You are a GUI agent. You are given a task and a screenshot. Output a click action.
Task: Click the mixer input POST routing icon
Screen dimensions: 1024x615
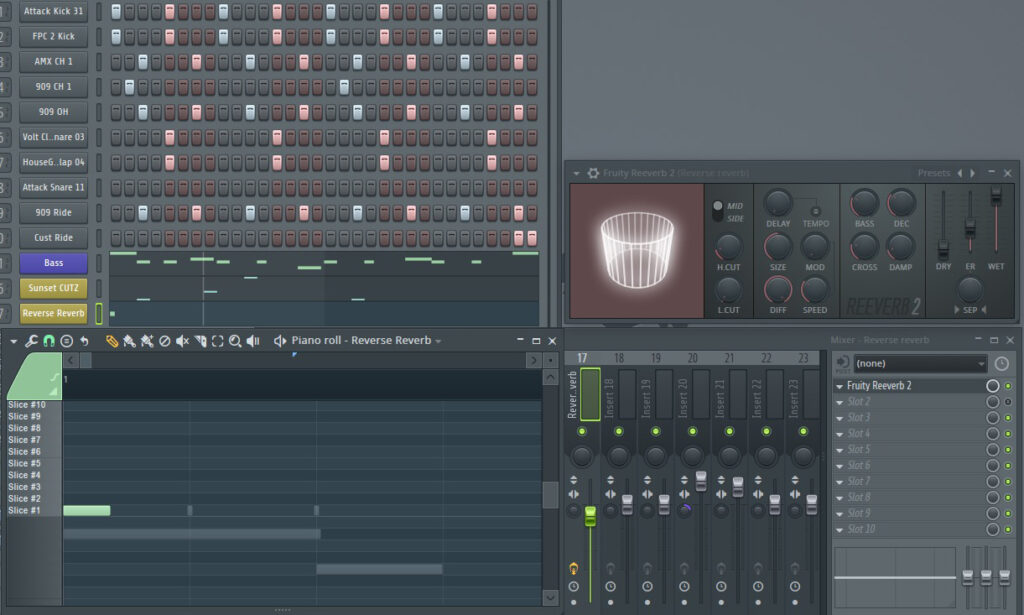point(843,364)
